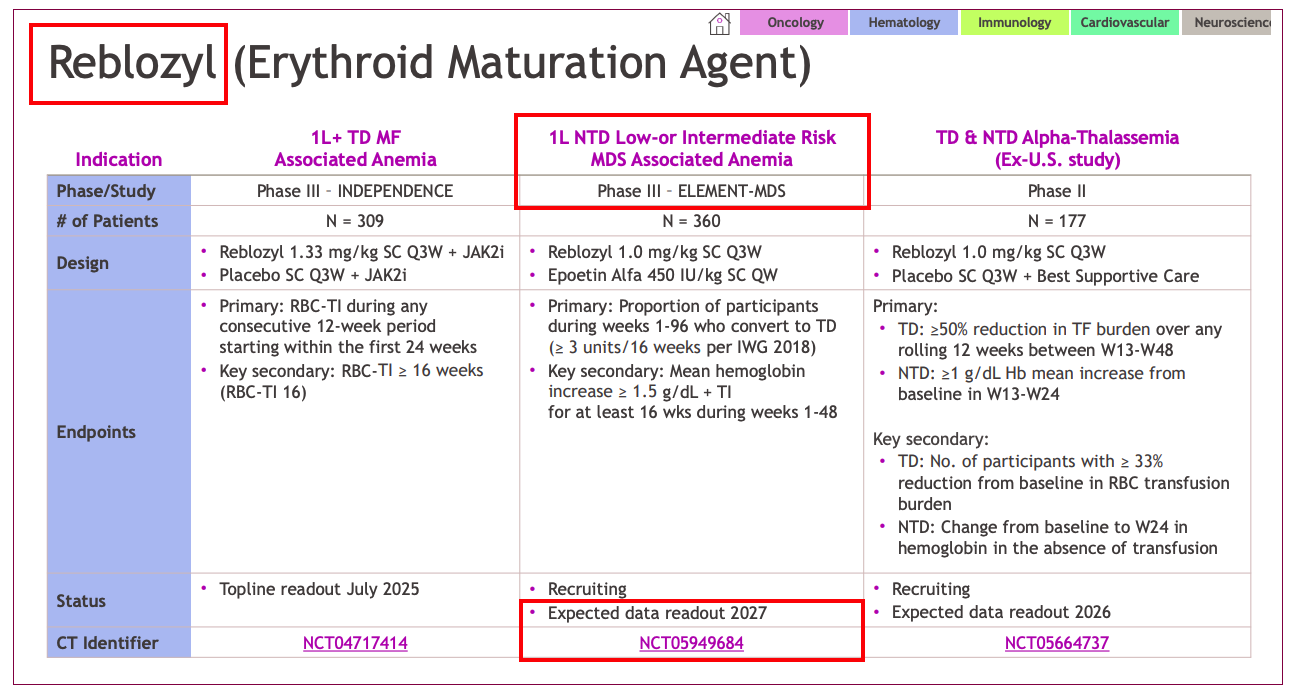
Task: Select the CT Identifier row label
Action: [x=108, y=643]
